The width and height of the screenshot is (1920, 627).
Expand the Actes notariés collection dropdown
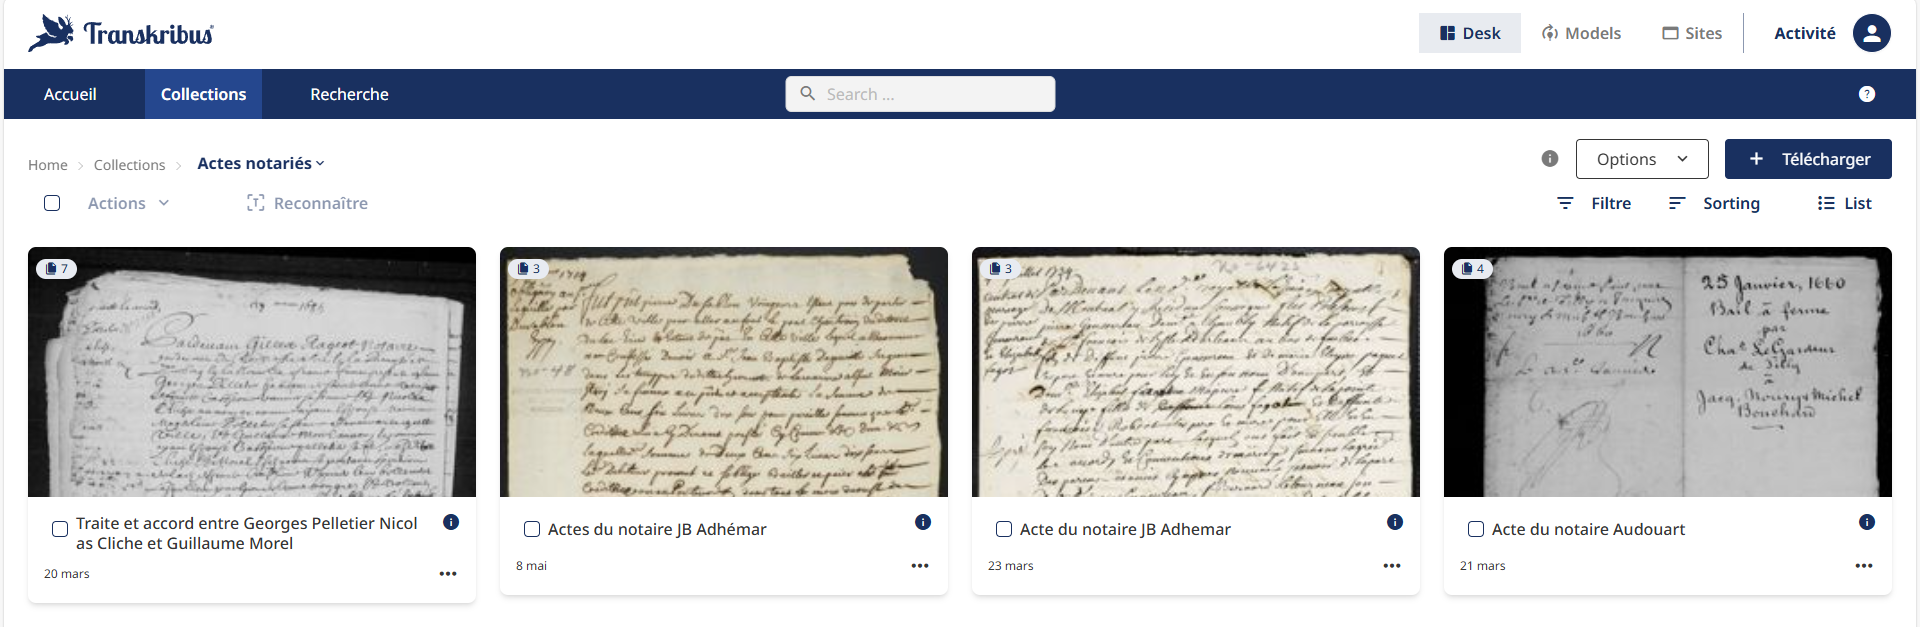point(261,163)
